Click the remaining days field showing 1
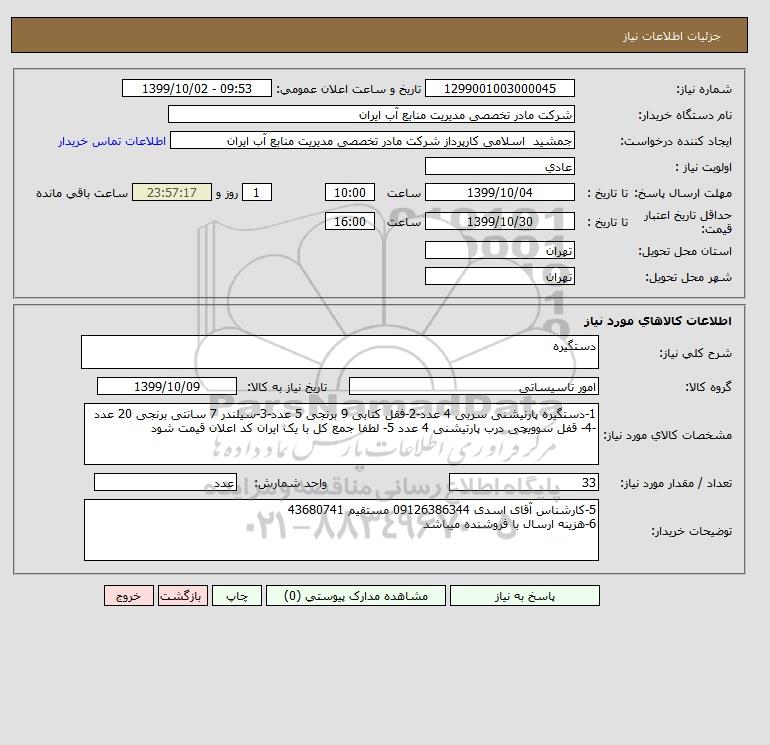 coord(257,193)
